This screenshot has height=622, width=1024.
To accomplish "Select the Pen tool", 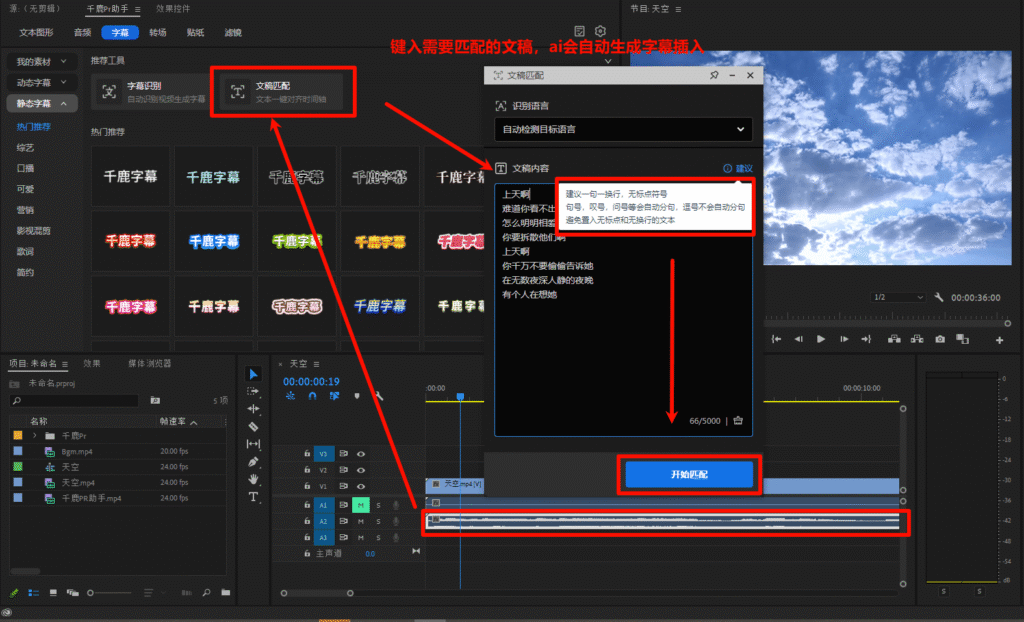I will (253, 461).
